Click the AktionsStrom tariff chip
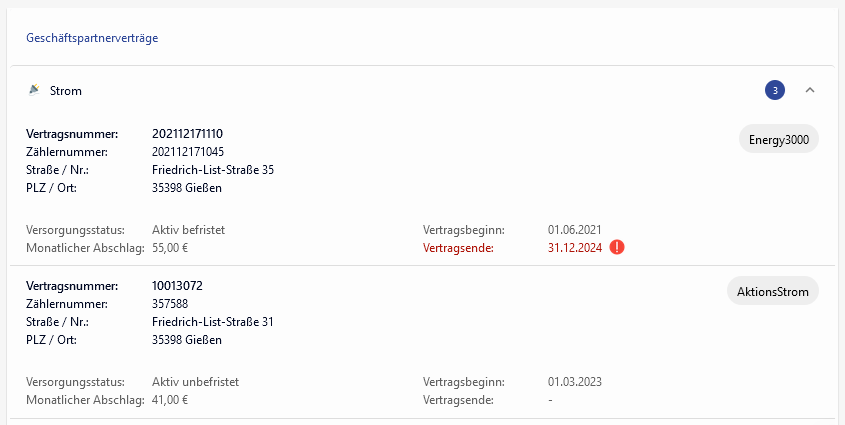The image size is (845, 425). 773,292
